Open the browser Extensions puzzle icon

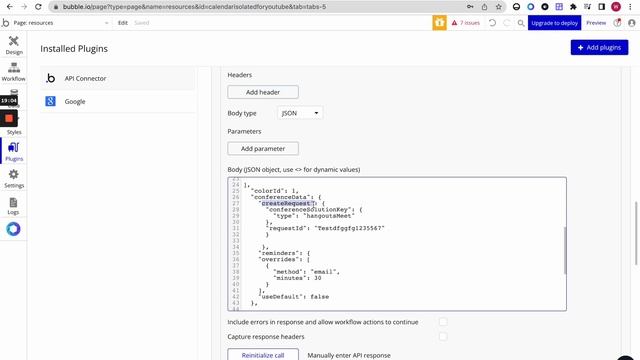[x=573, y=7]
